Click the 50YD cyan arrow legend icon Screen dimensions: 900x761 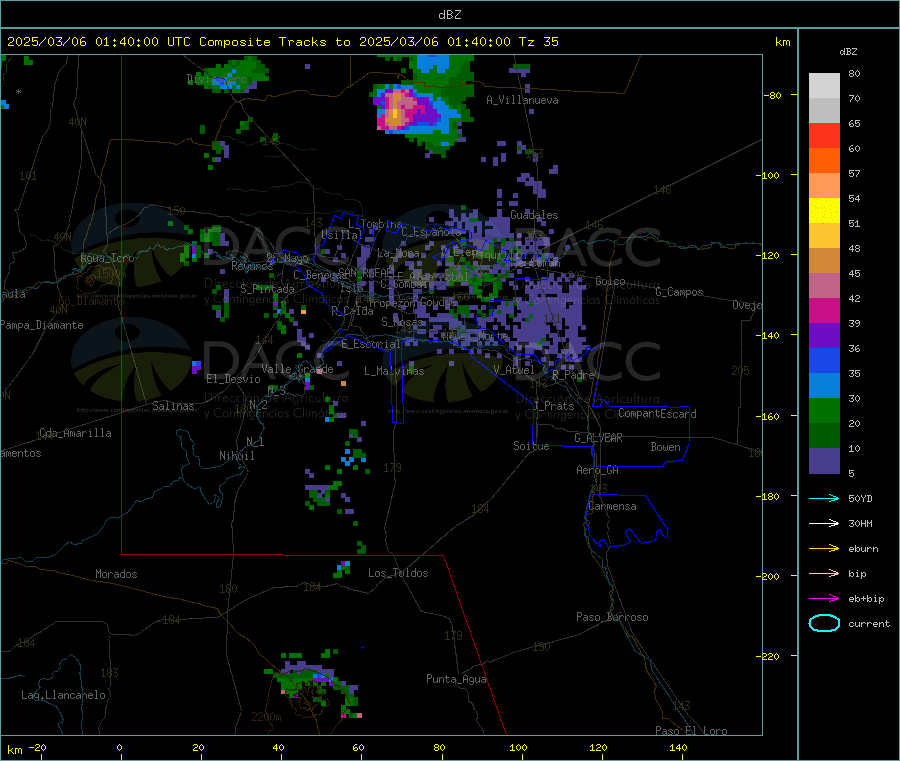coord(824,498)
